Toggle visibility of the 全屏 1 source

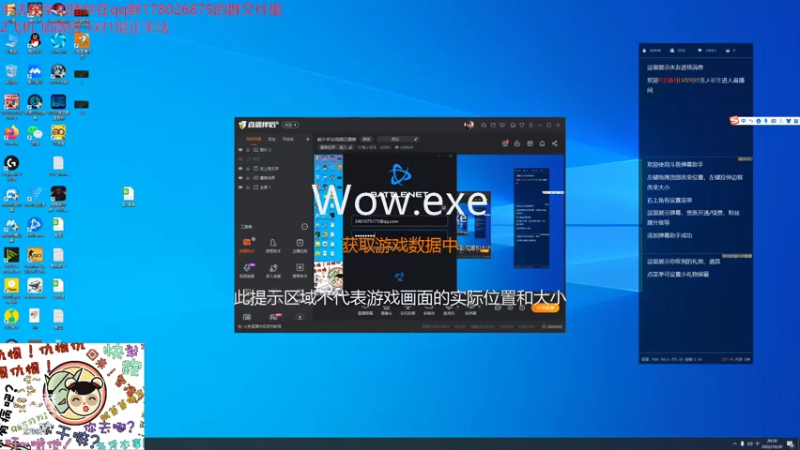240,187
